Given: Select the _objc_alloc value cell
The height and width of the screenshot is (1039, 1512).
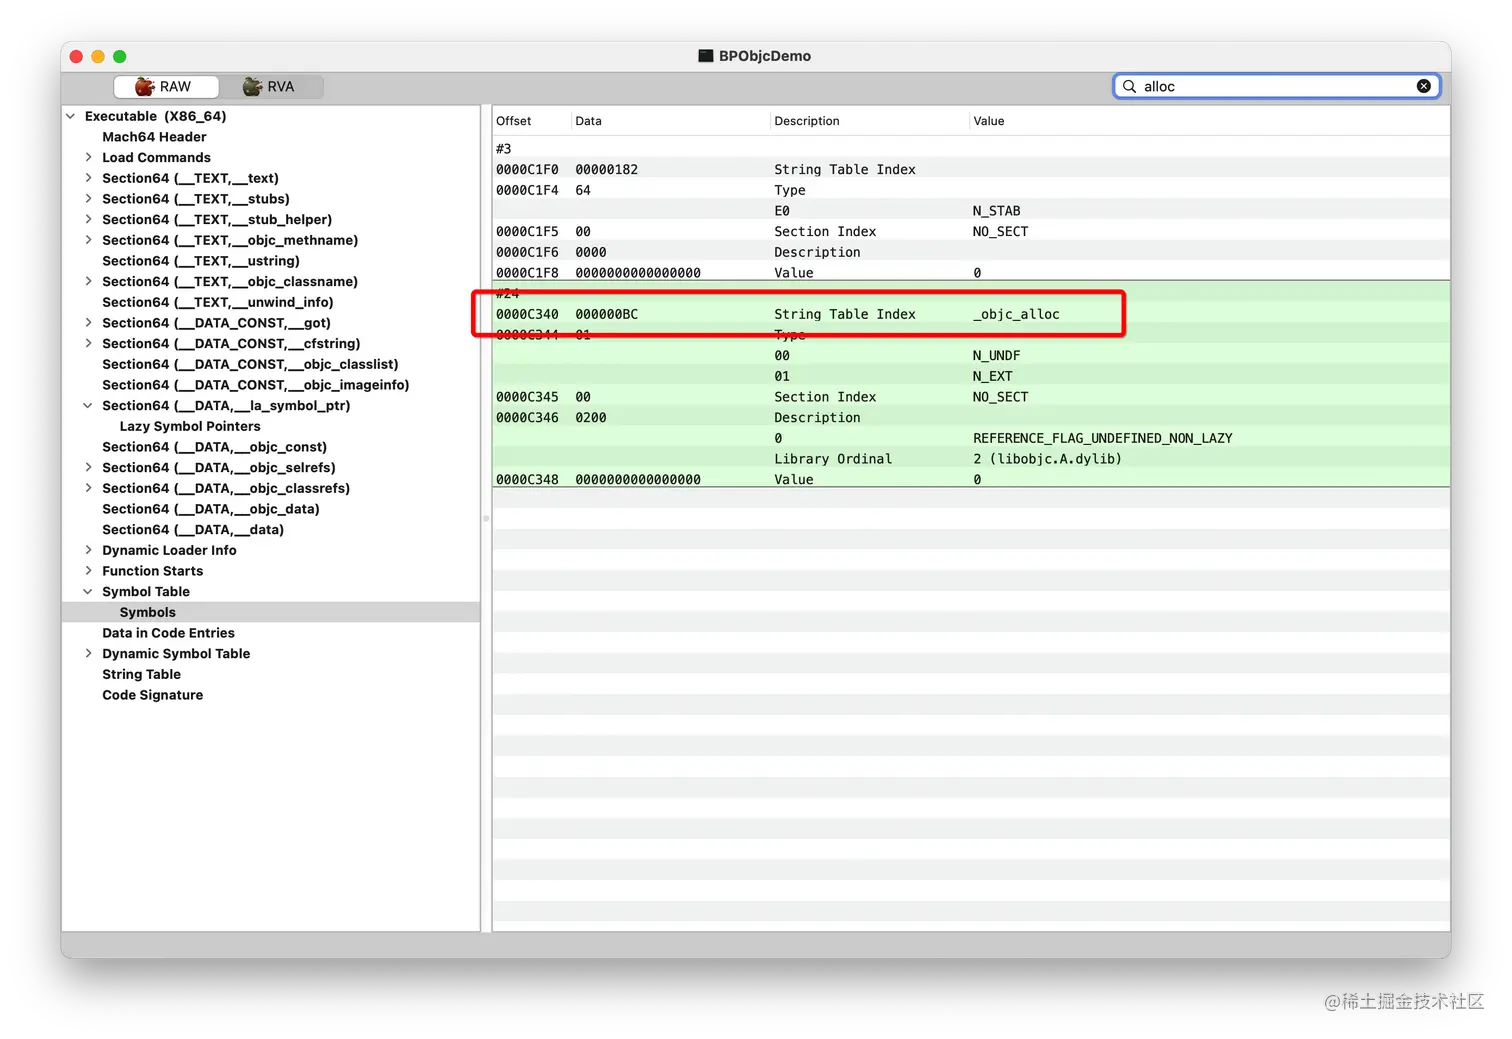Looking at the screenshot, I should pyautogui.click(x=1016, y=314).
